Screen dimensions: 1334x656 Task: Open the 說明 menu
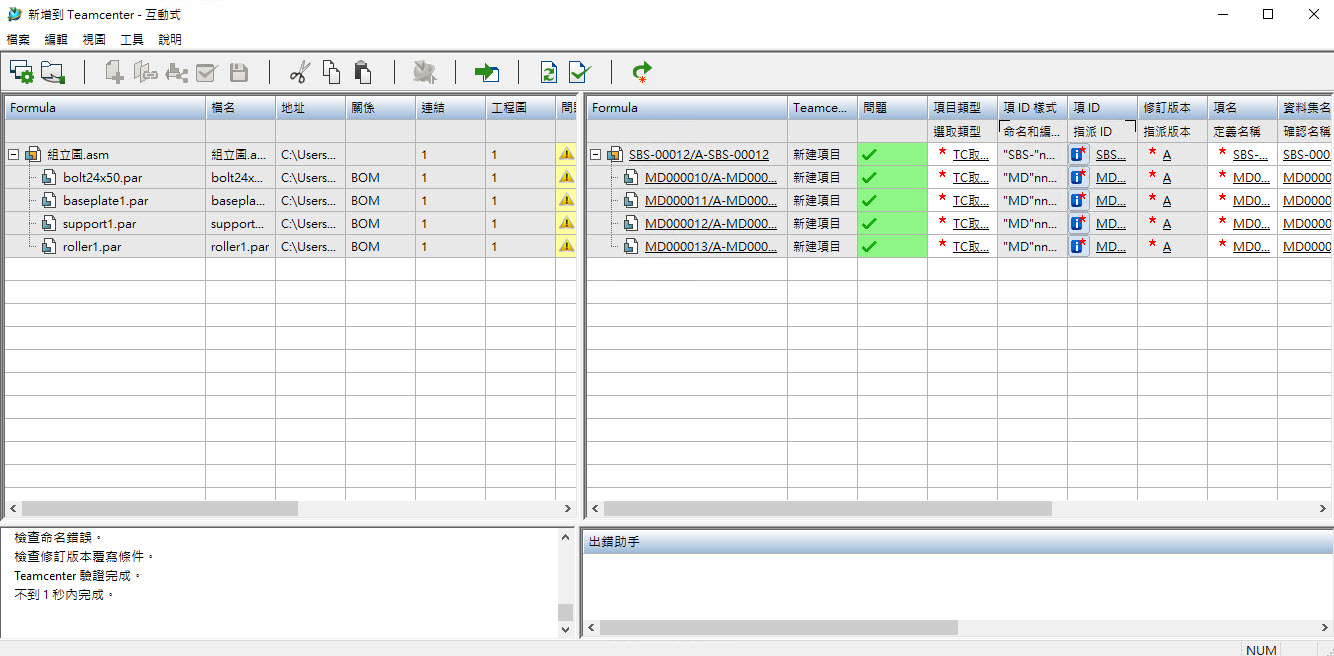(170, 40)
